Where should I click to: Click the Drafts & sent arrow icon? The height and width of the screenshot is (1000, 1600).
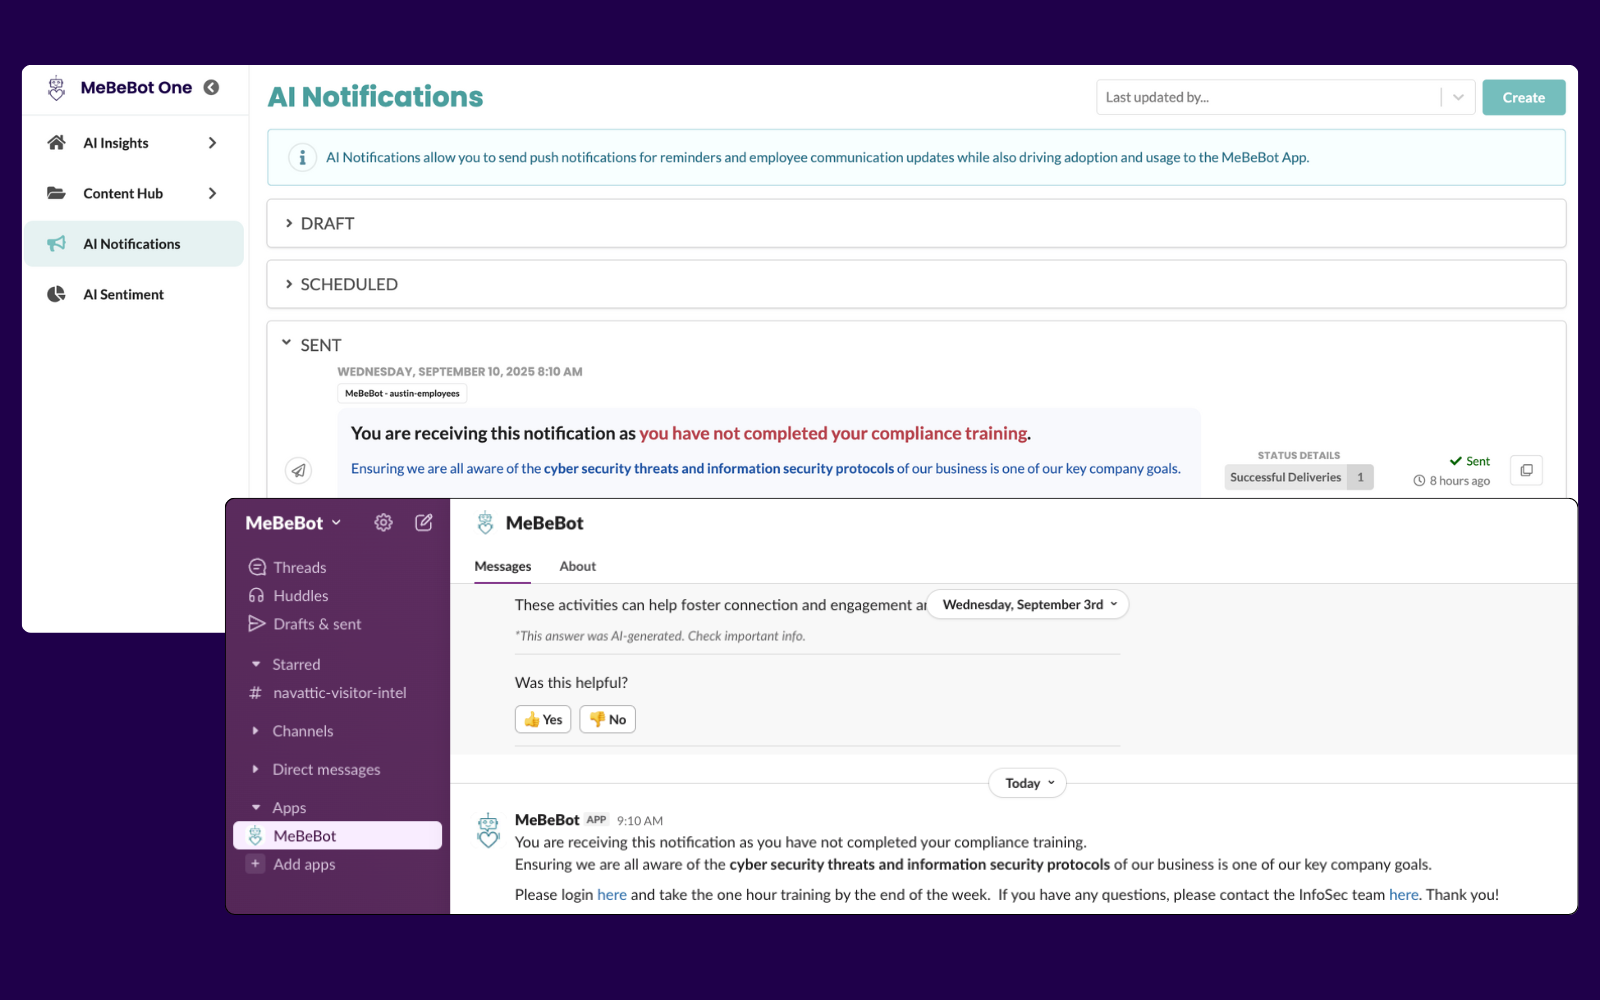[257, 624]
